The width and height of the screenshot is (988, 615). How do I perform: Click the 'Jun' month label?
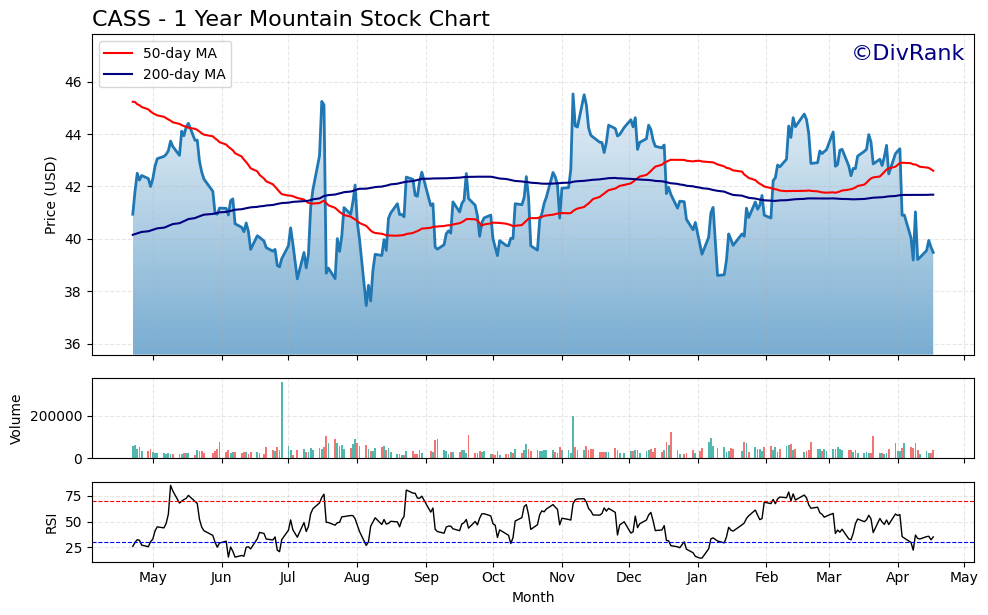tap(221, 577)
